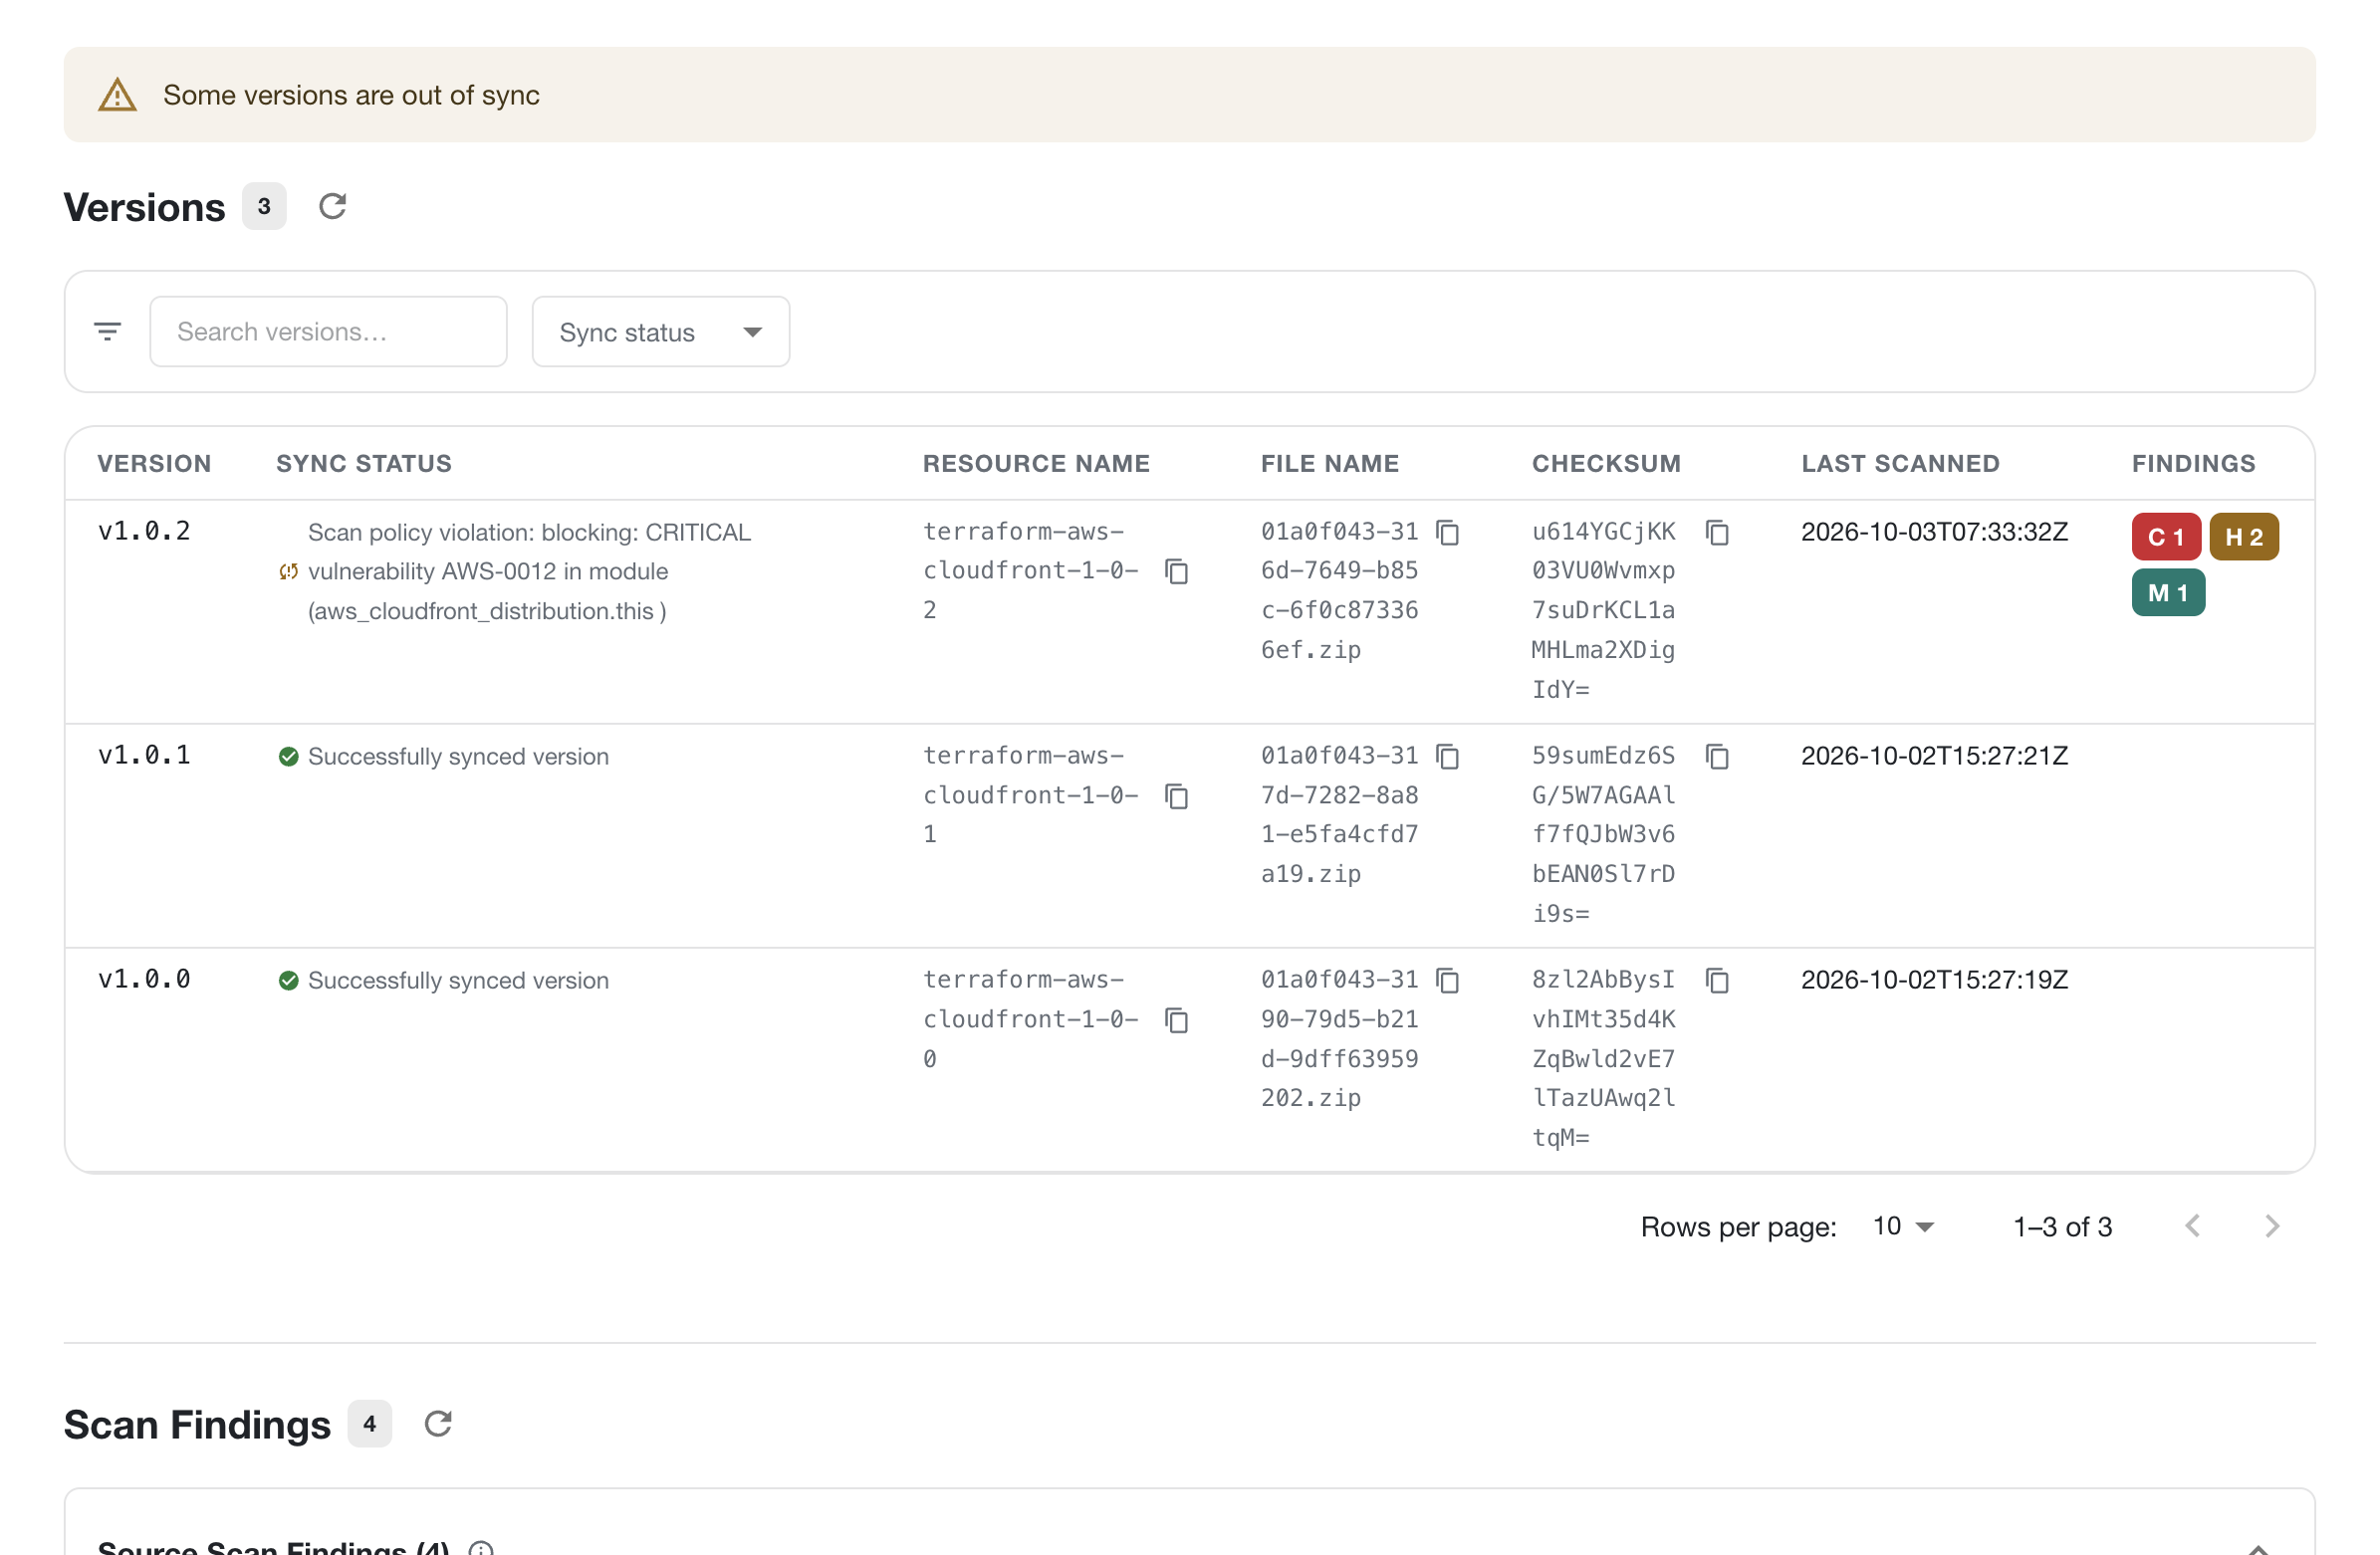The image size is (2380, 1555).
Task: Click v1.0.1 green synced check icon
Action: pos(288,757)
